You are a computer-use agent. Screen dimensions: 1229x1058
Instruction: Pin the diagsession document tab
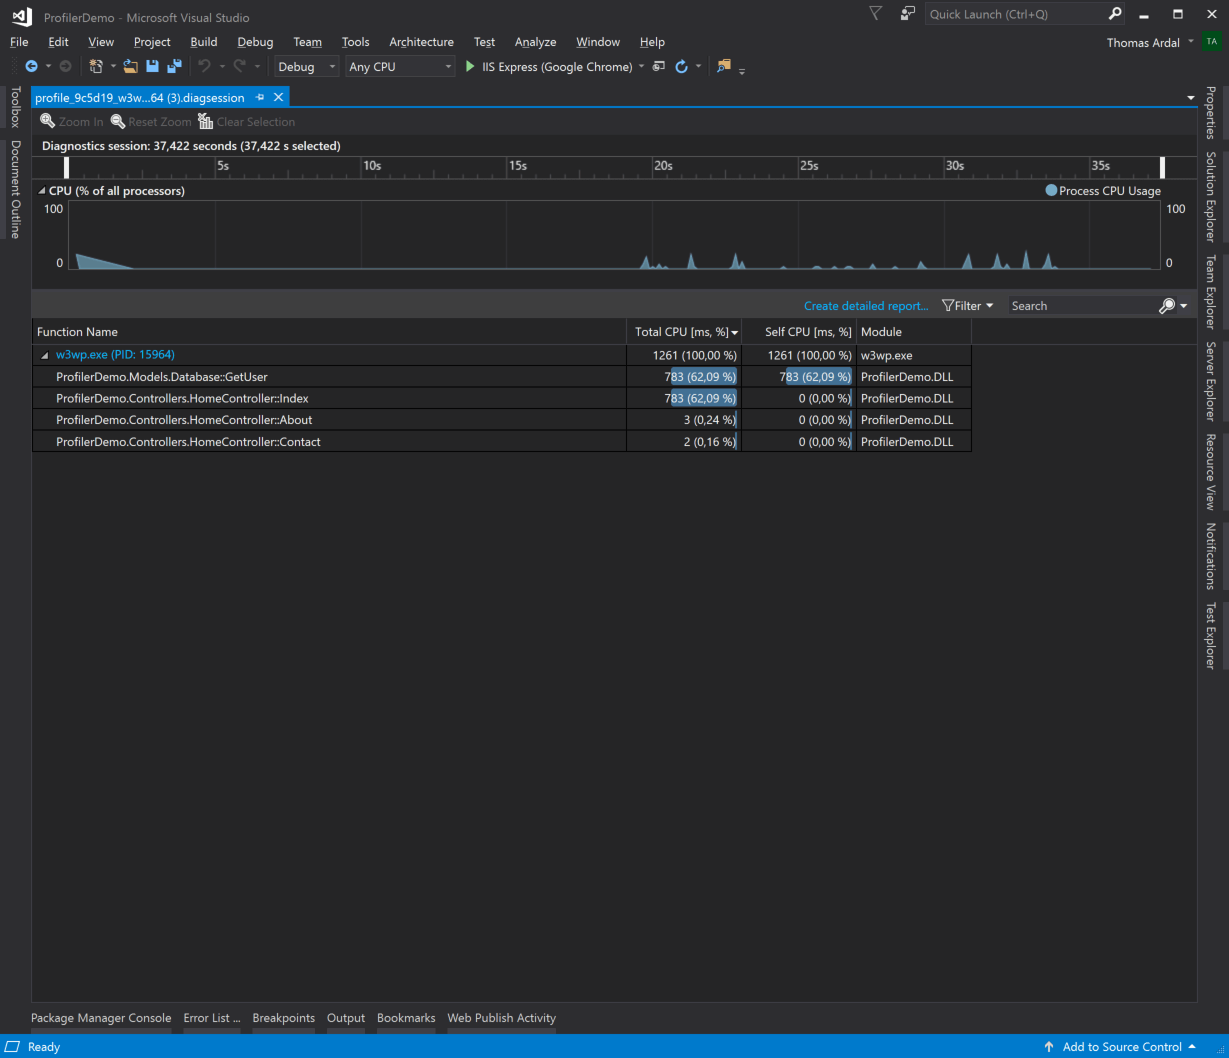[260, 97]
